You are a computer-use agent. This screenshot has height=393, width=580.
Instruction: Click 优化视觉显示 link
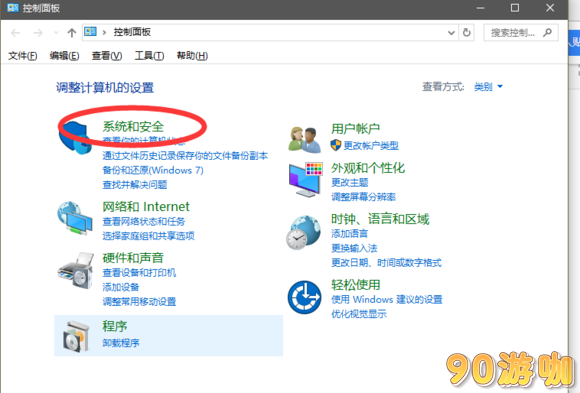[x=359, y=314]
